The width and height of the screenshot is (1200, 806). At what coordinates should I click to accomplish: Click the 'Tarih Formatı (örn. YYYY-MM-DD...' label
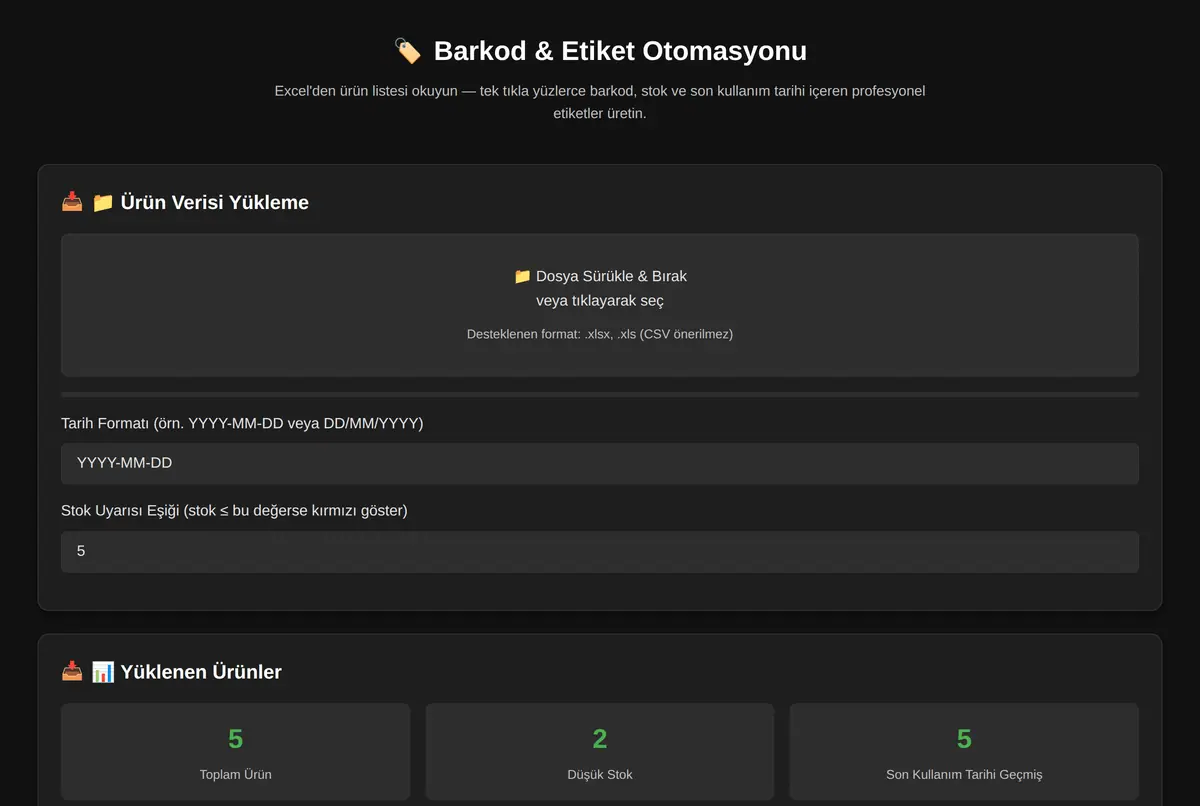[x=242, y=424]
